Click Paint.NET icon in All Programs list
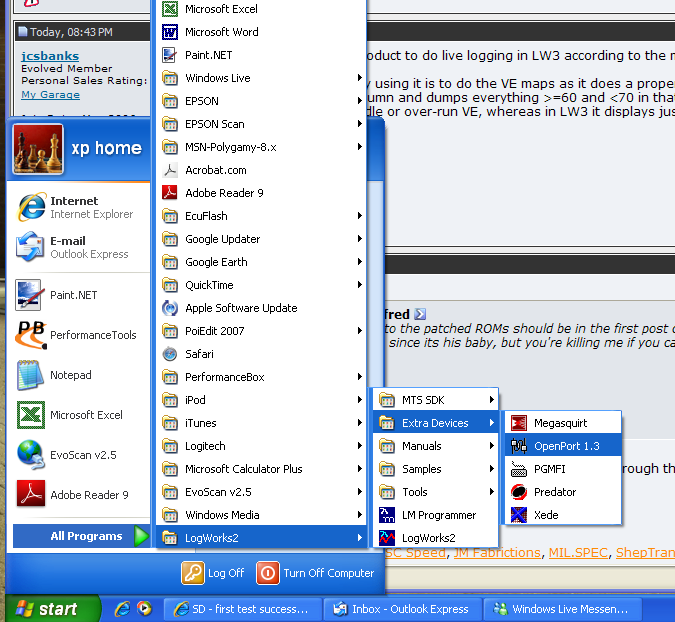Viewport: 675px width, 622px height. (x=170, y=55)
